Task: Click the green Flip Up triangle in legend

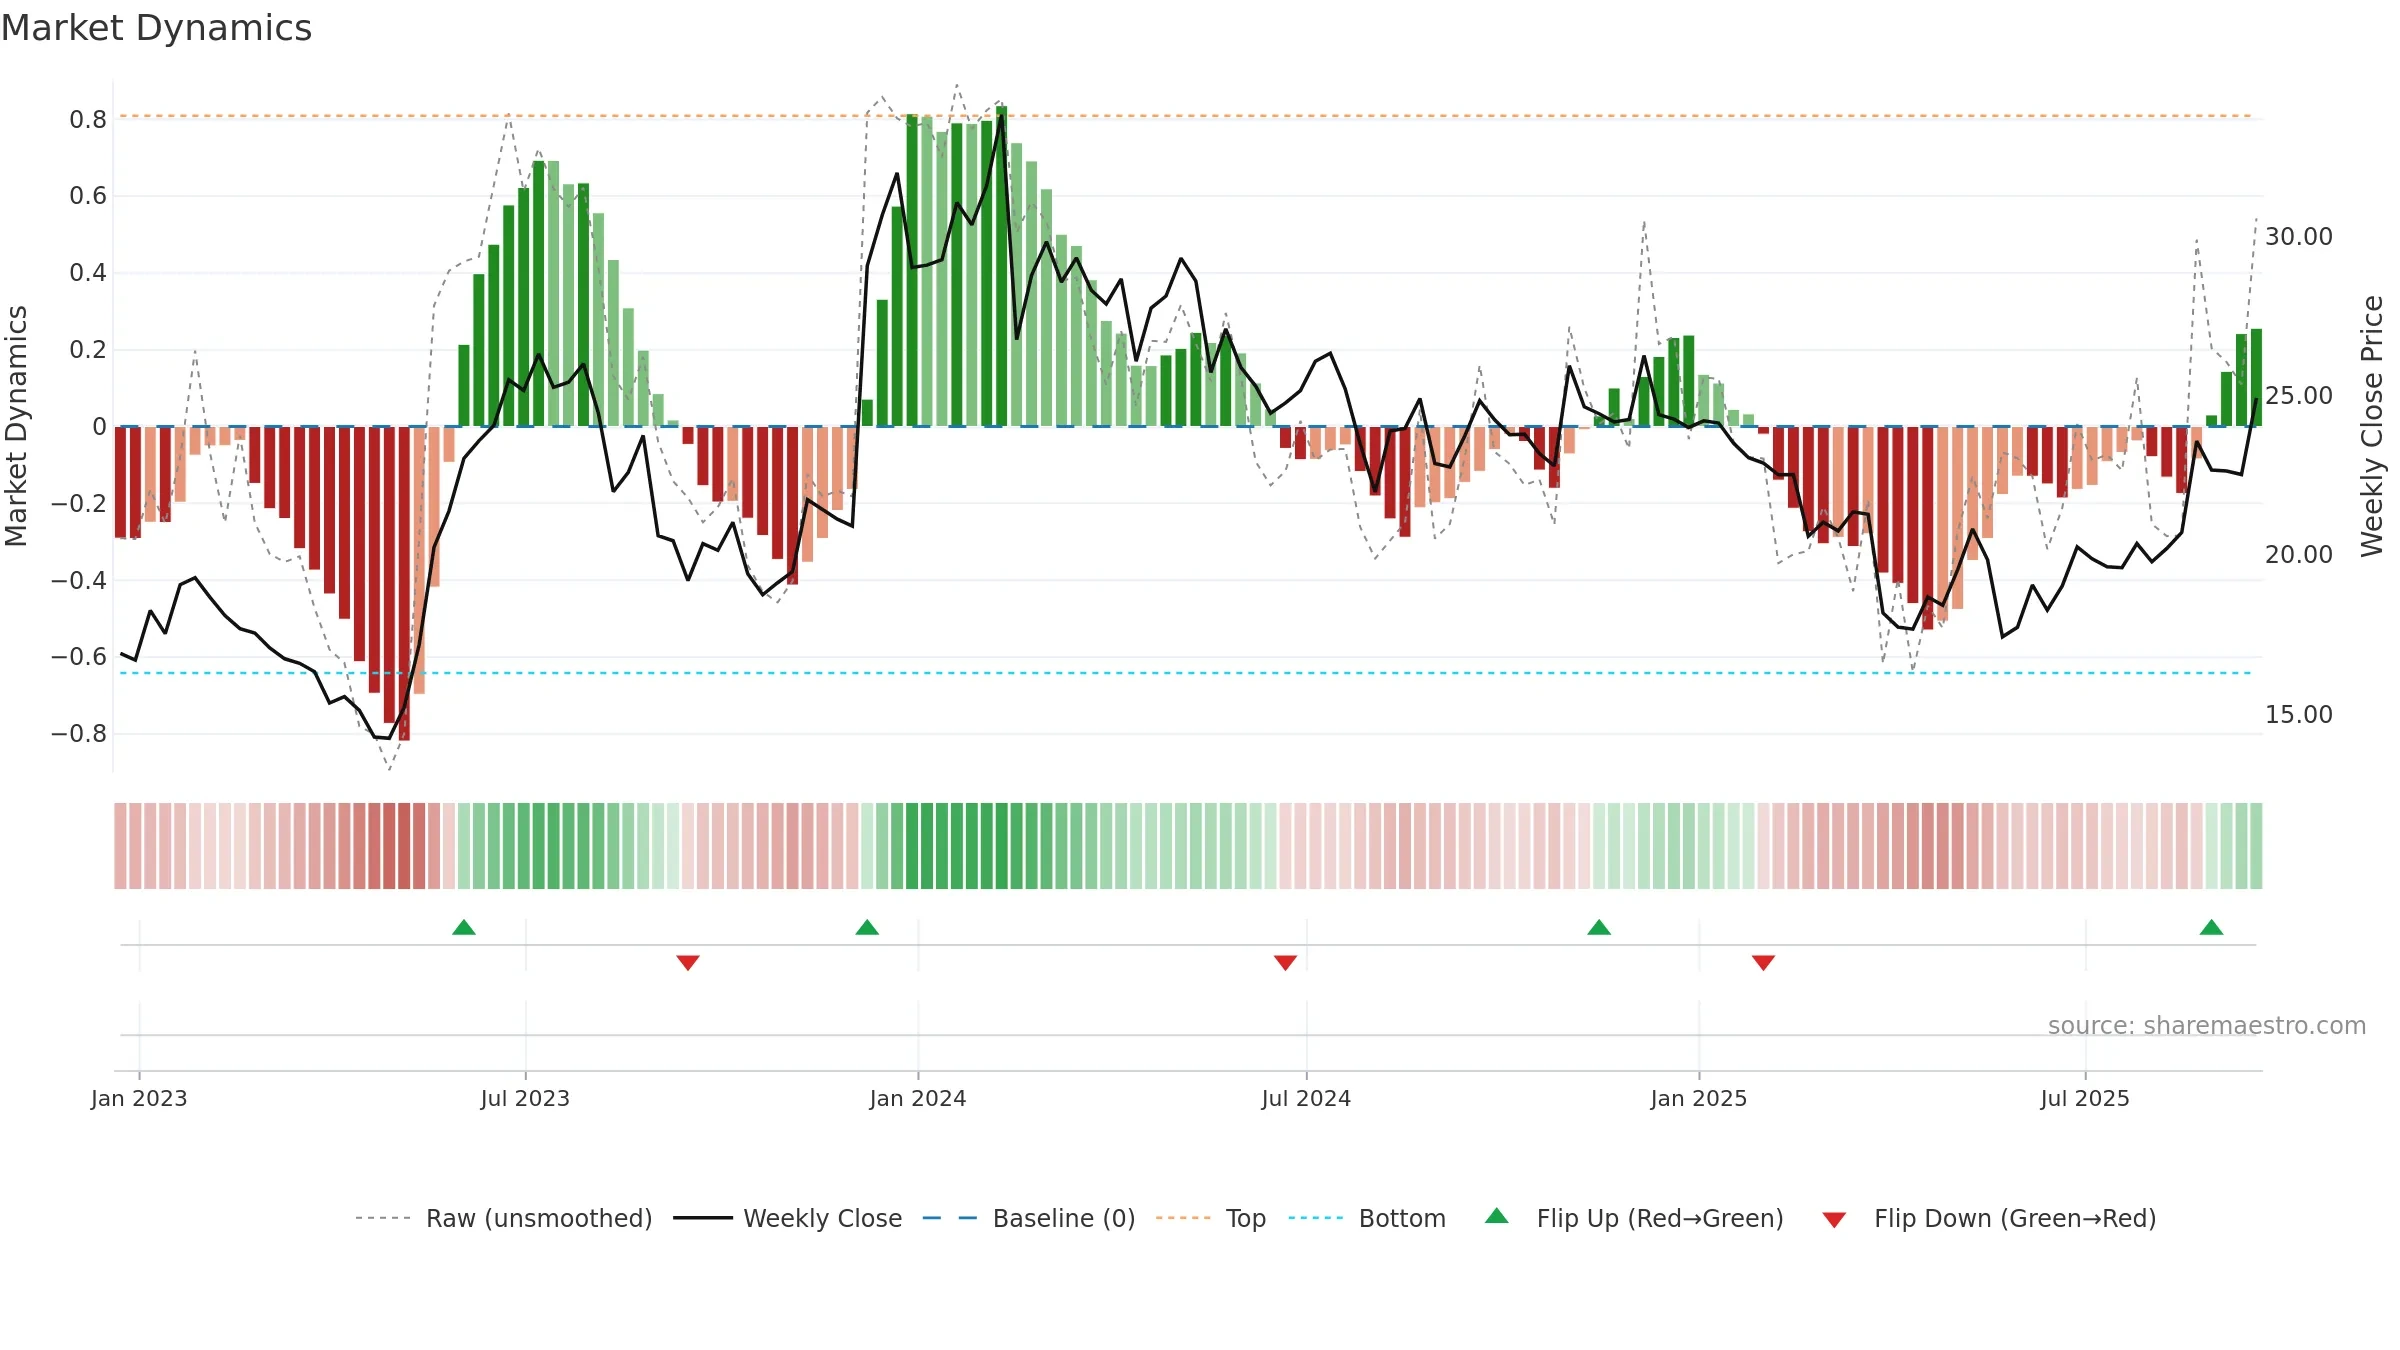Action: [x=1496, y=1216]
